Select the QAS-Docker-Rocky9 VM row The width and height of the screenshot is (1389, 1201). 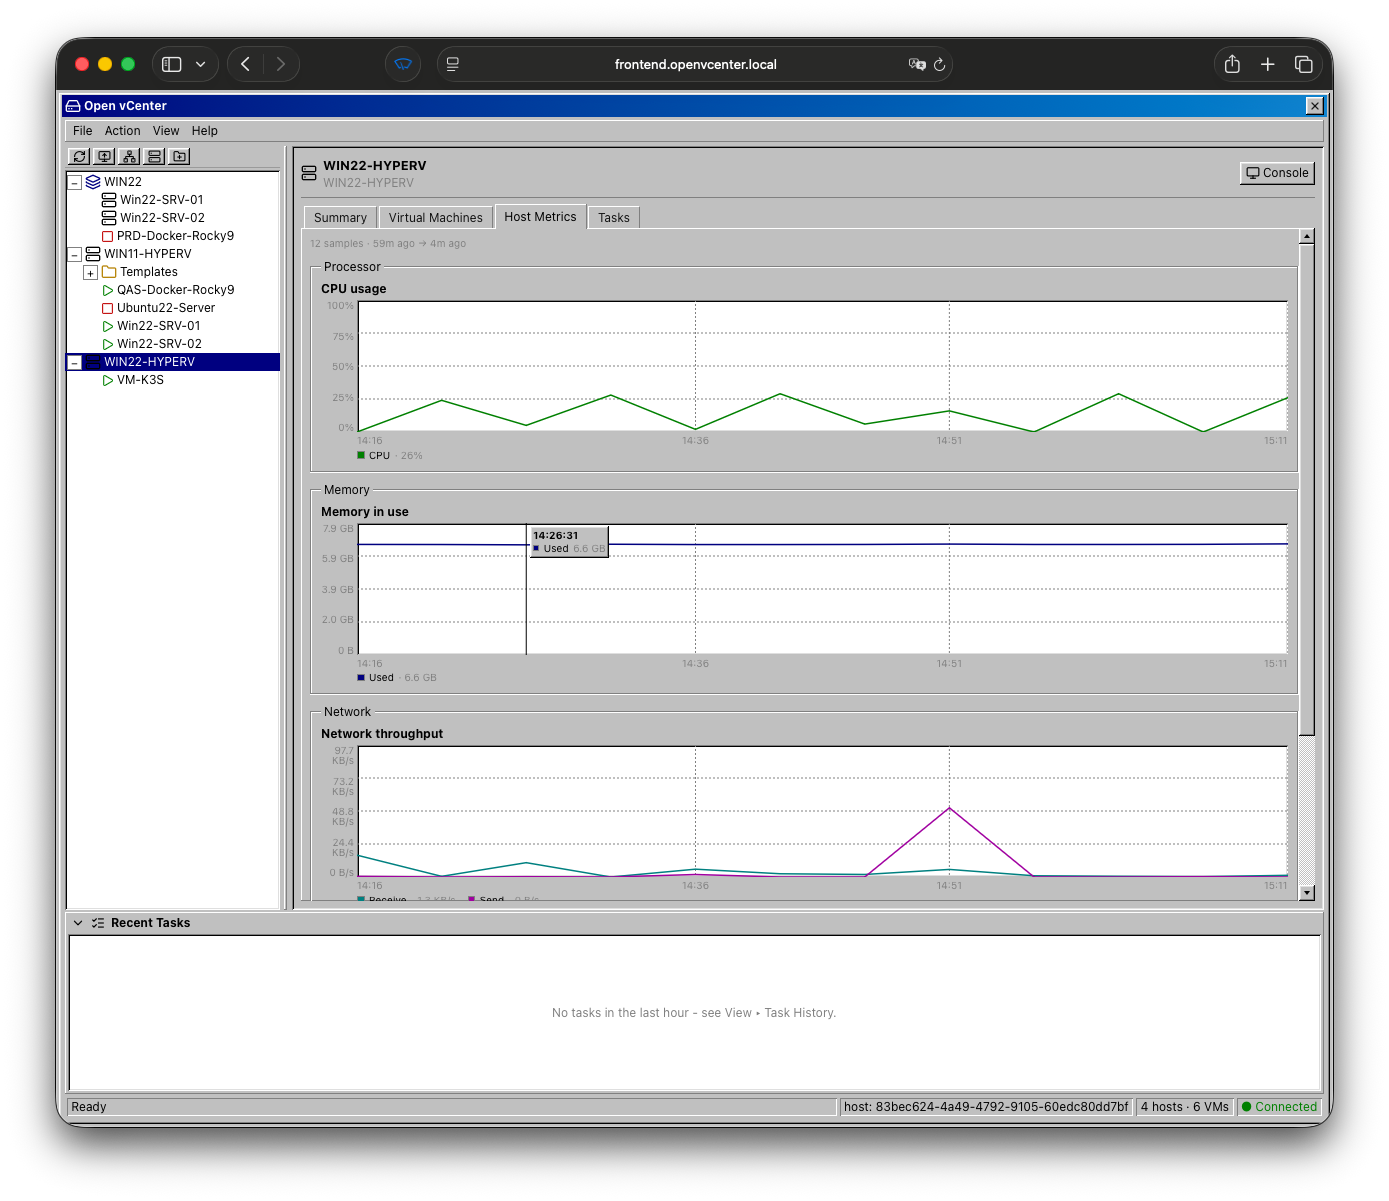(173, 290)
